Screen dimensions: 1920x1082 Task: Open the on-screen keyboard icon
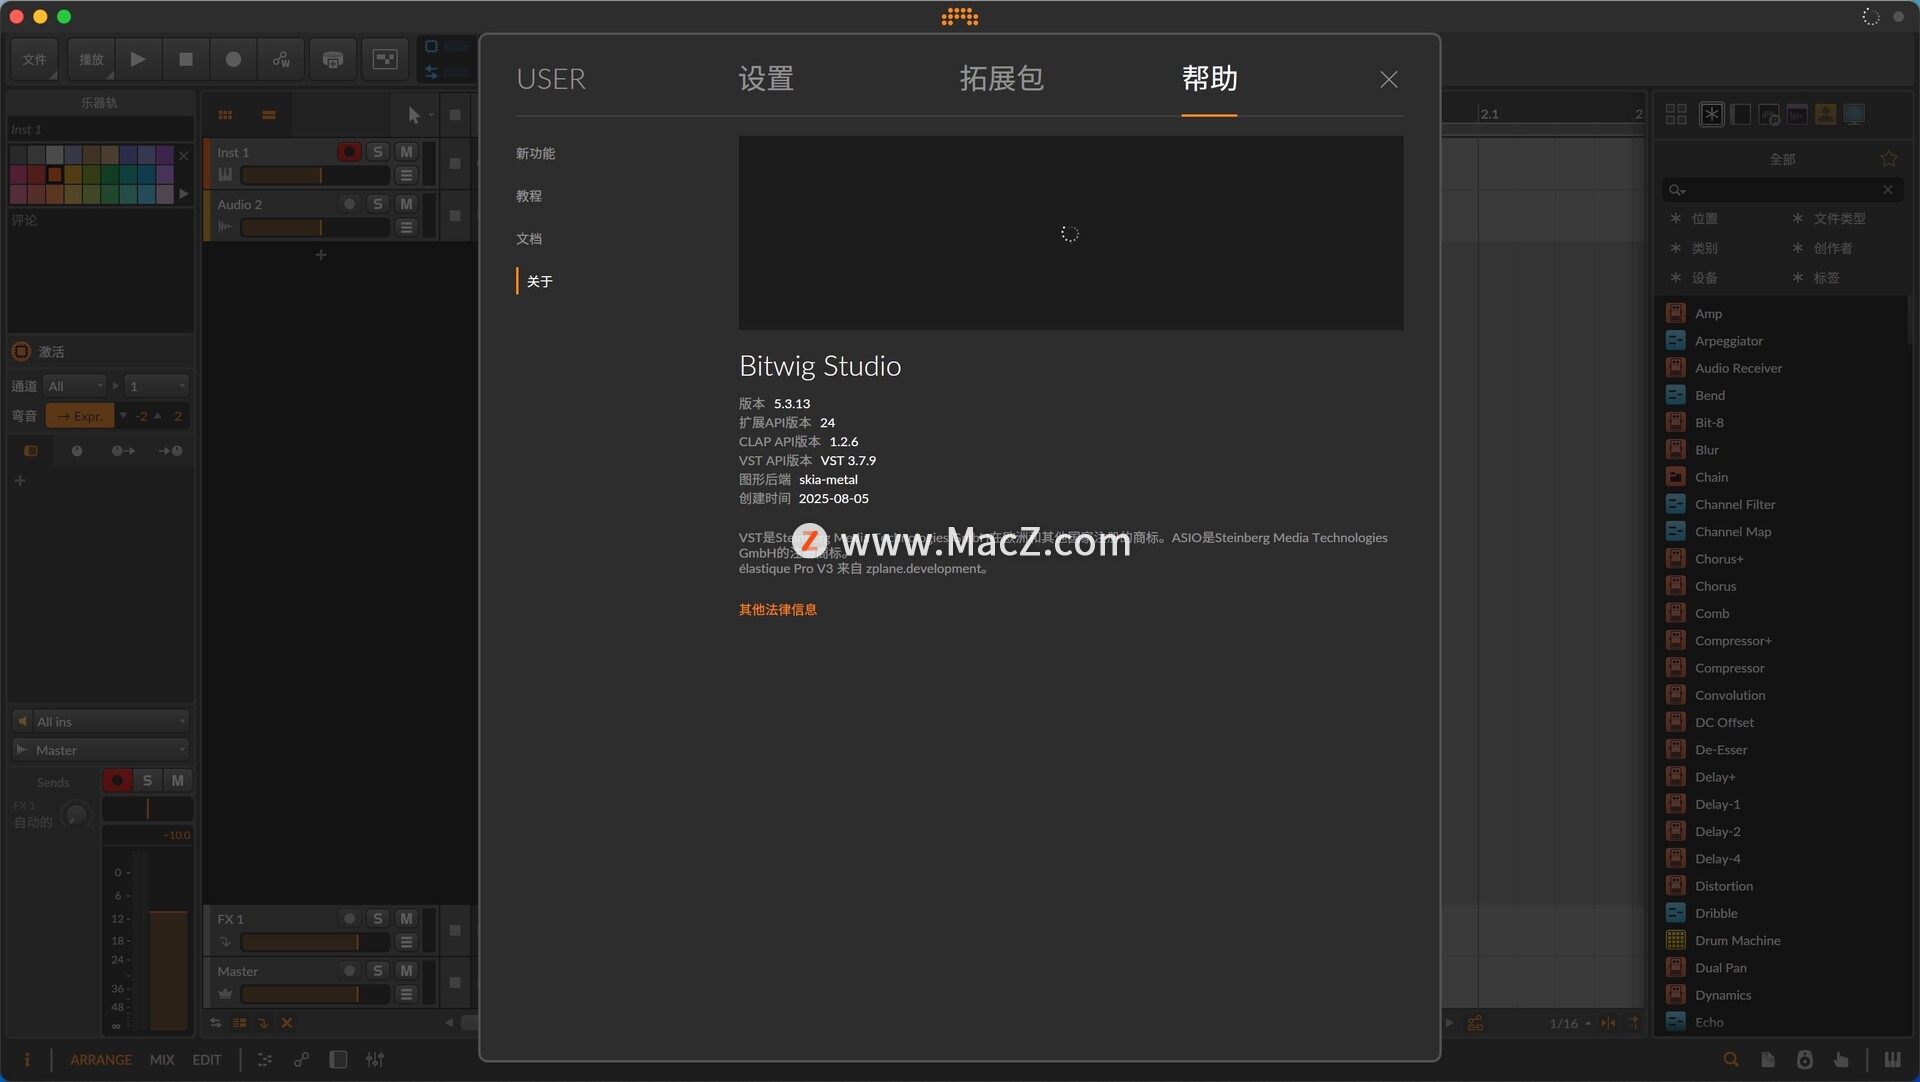coord(1892,1059)
